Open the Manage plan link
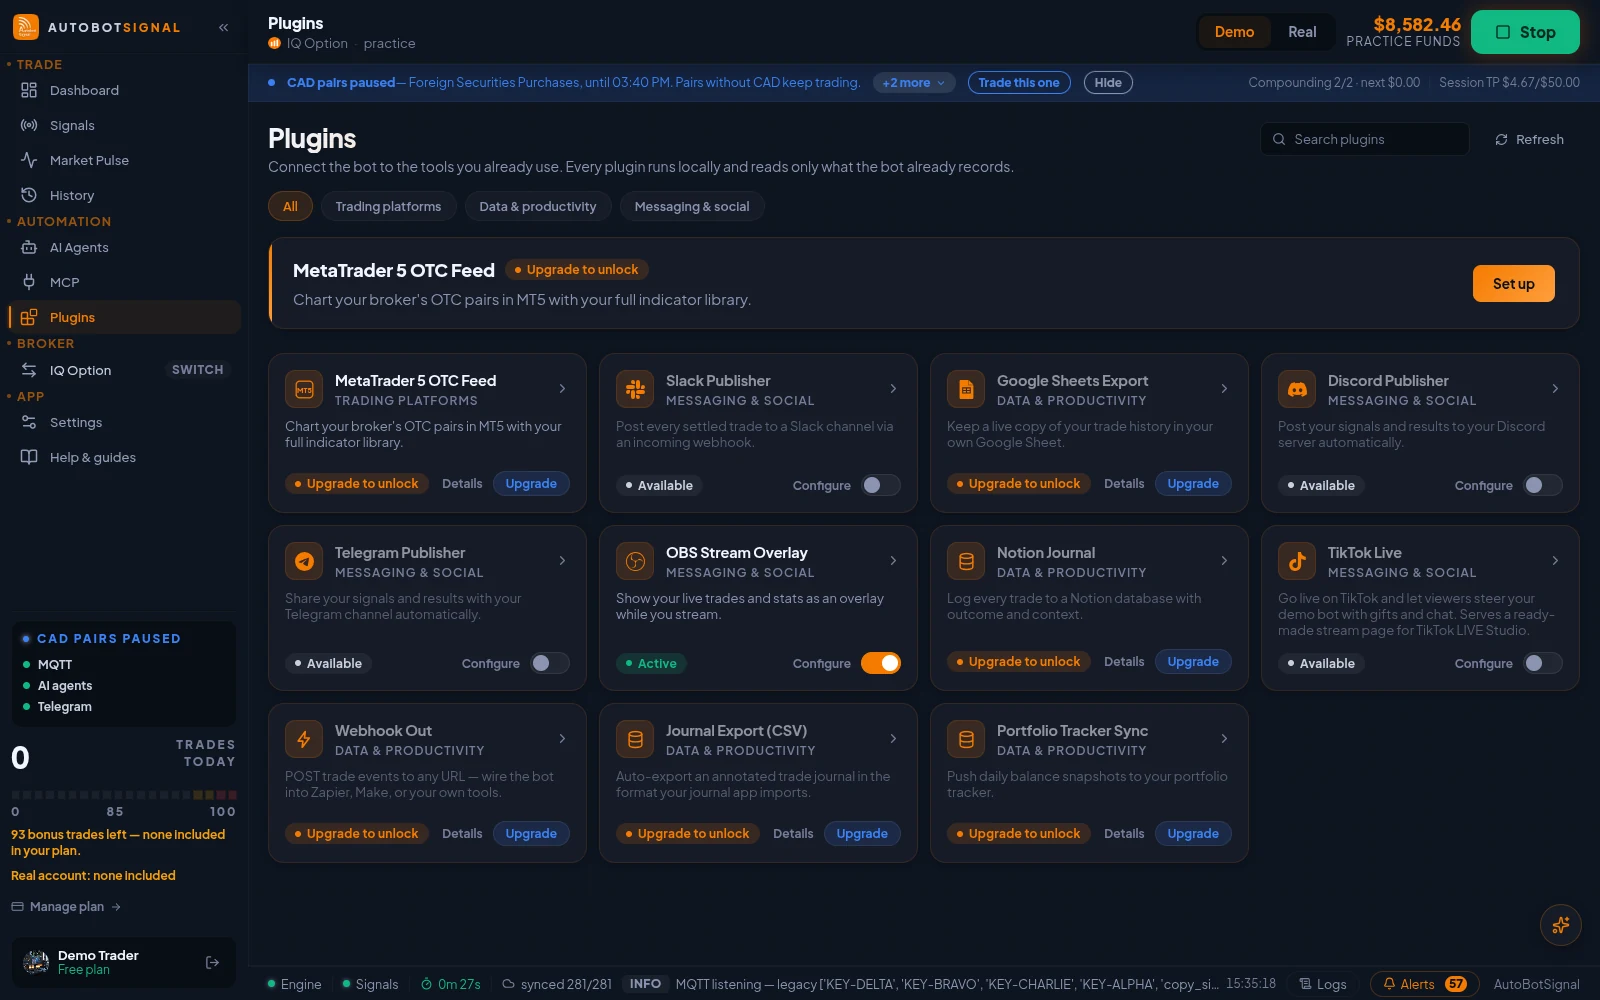Screen dimensions: 1600x1000 (x=66, y=906)
